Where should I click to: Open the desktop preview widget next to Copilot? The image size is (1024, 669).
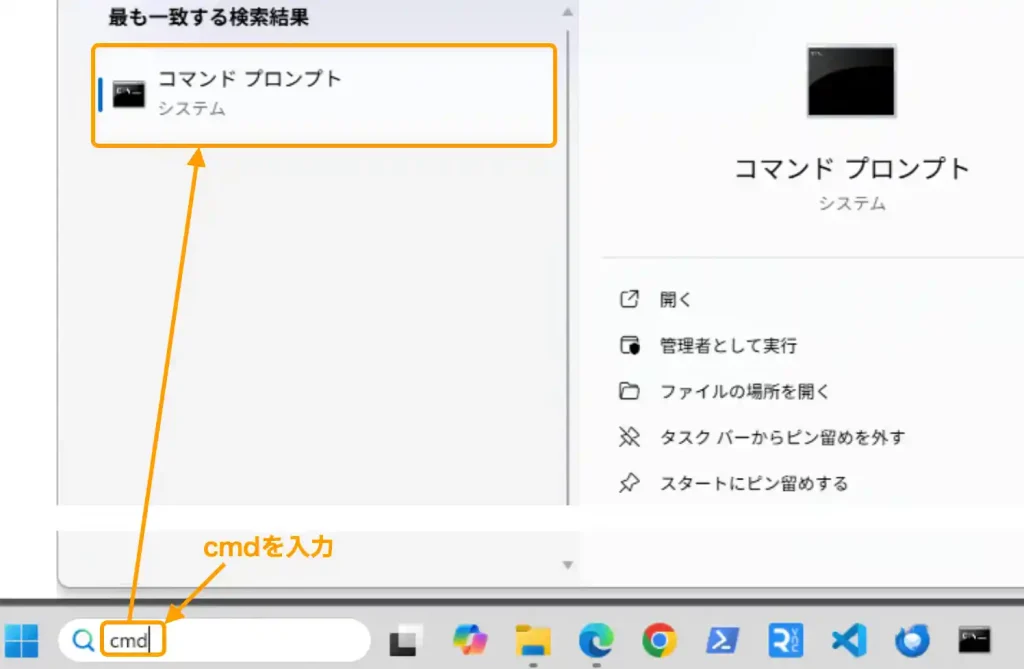pos(405,641)
